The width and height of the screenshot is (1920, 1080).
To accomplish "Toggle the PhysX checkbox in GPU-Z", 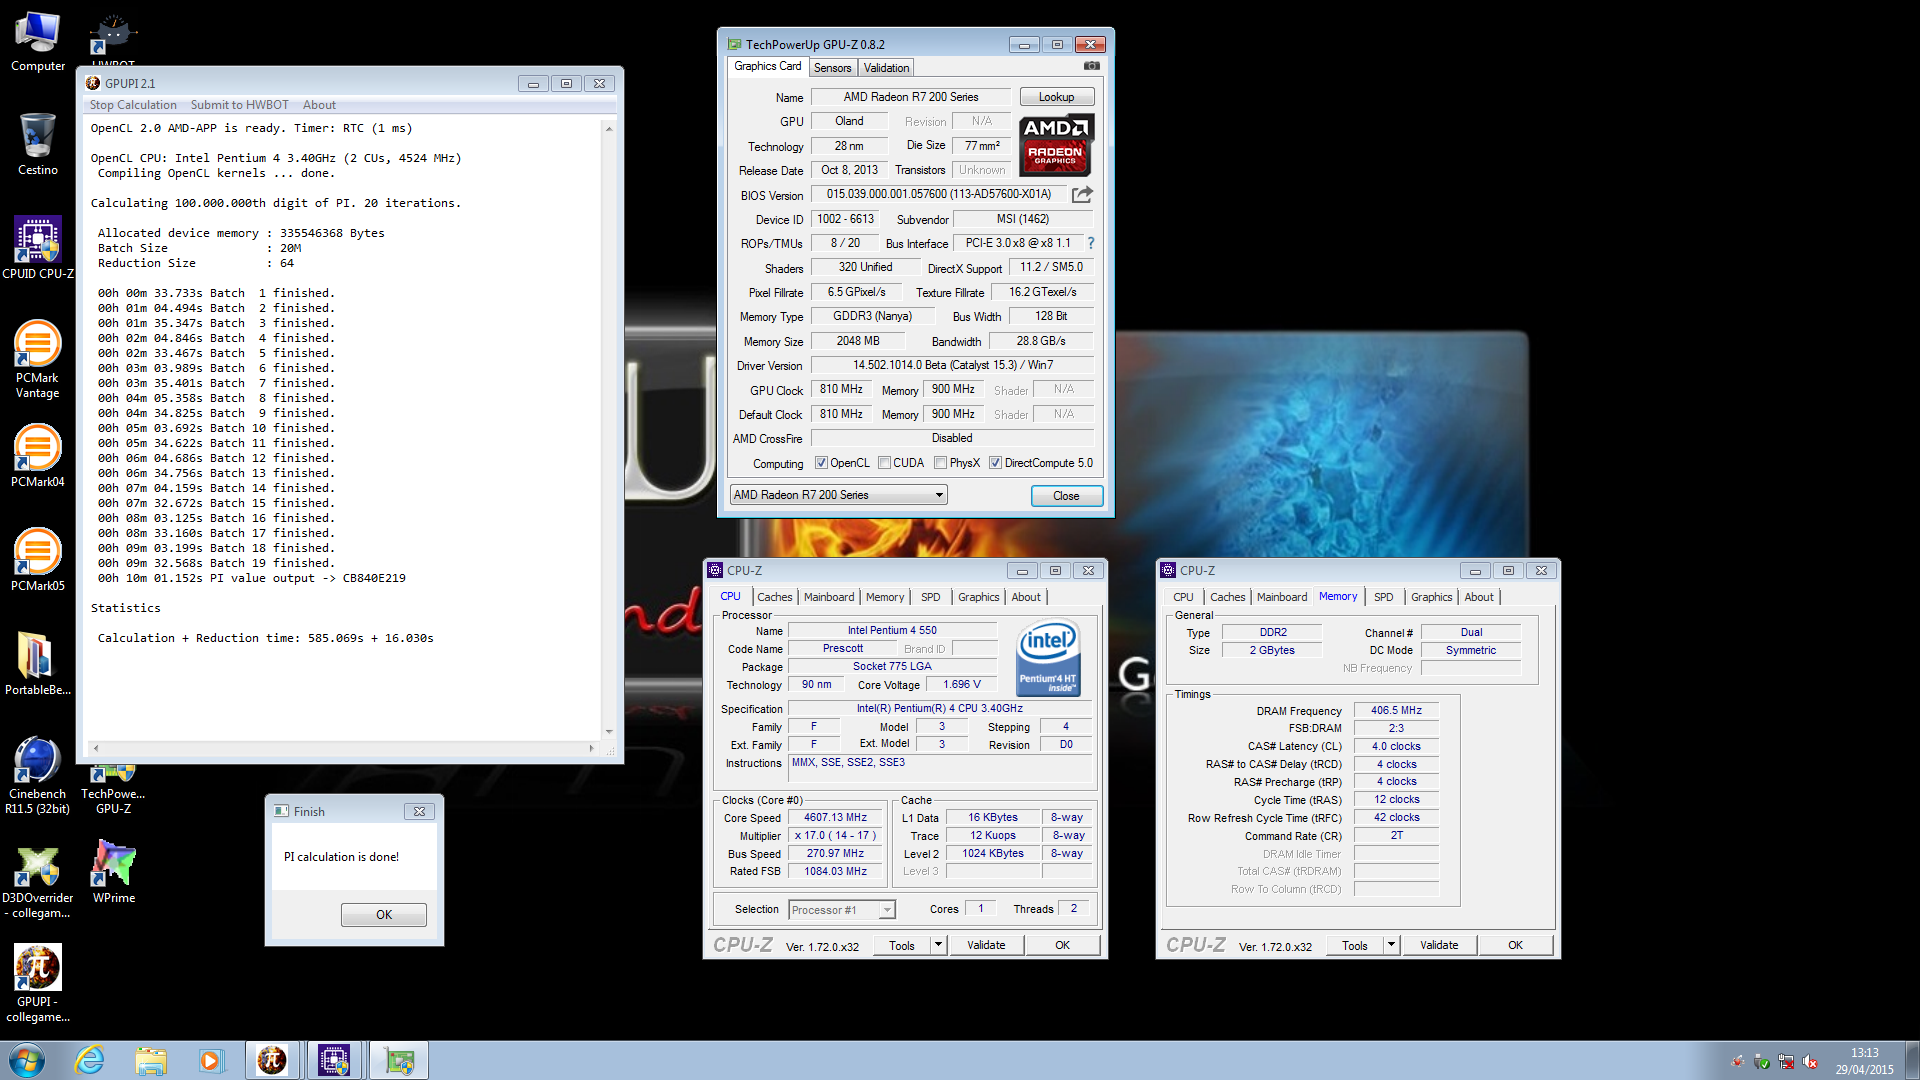I will pyautogui.click(x=940, y=463).
